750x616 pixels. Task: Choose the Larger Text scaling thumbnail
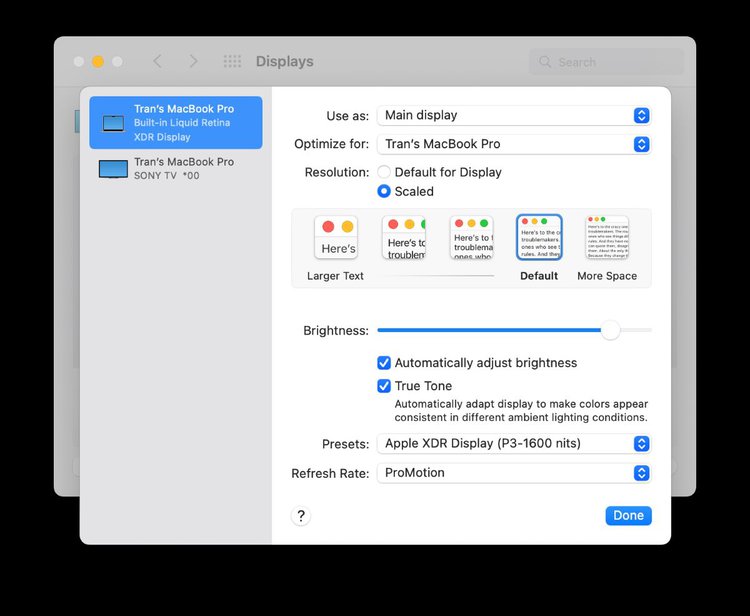[x=336, y=237]
